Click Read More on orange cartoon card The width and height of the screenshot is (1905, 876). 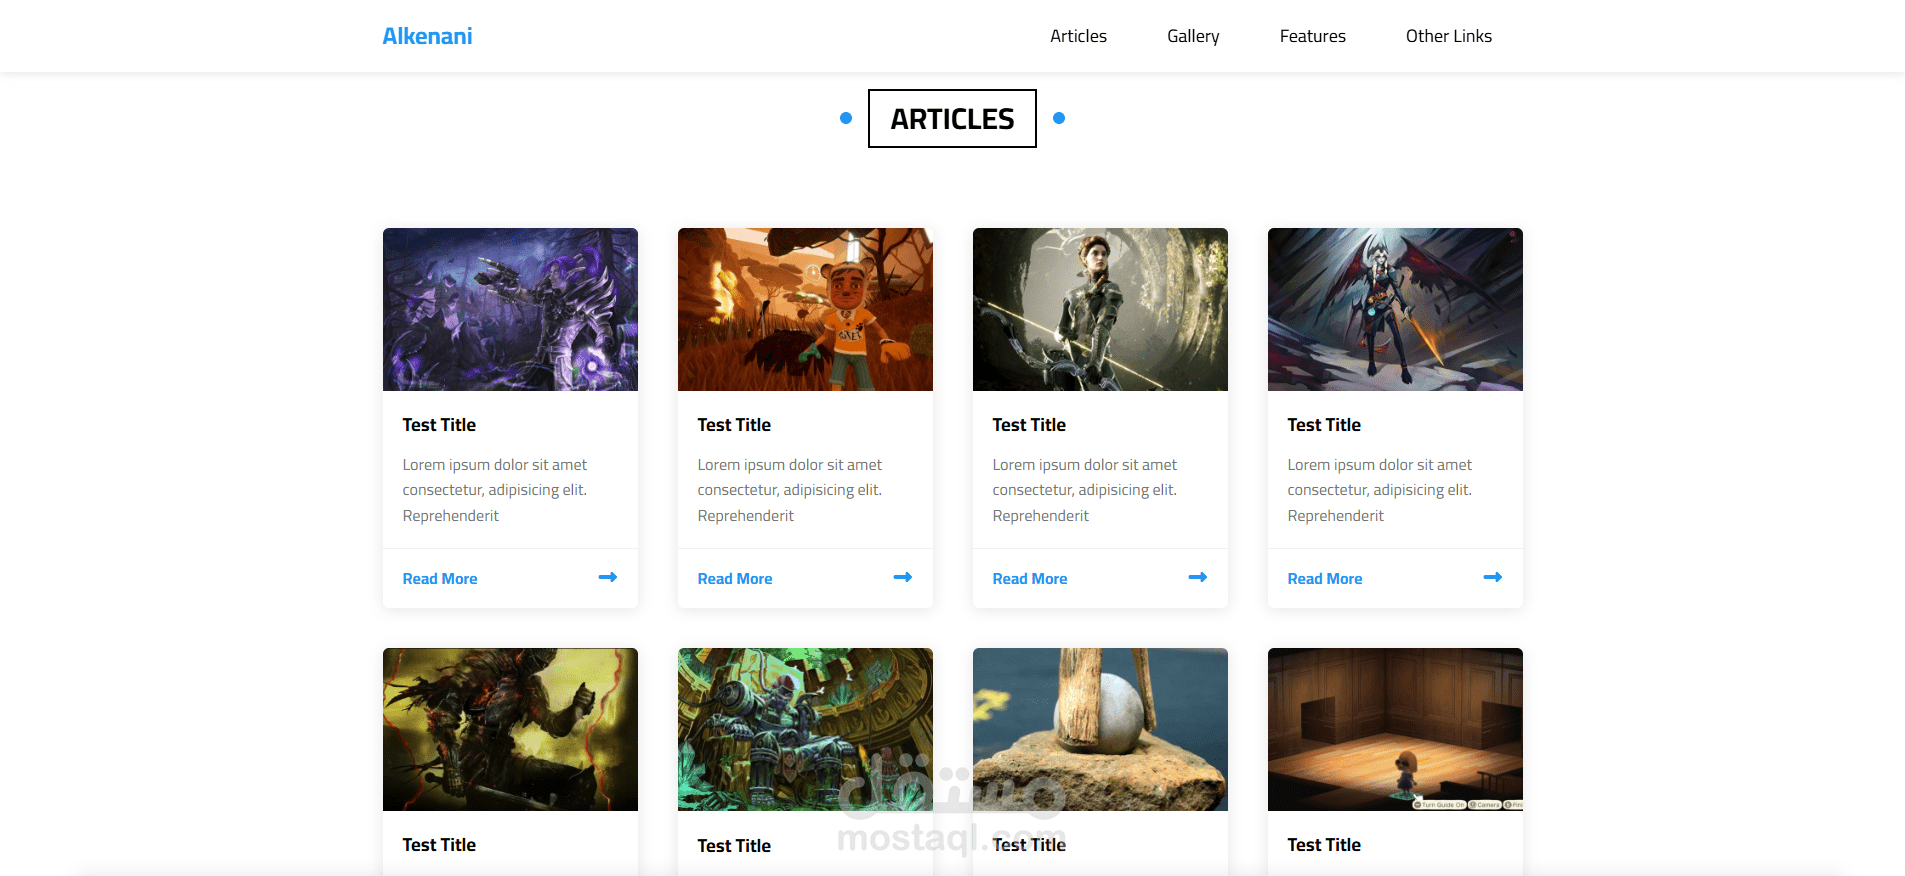[x=735, y=579]
